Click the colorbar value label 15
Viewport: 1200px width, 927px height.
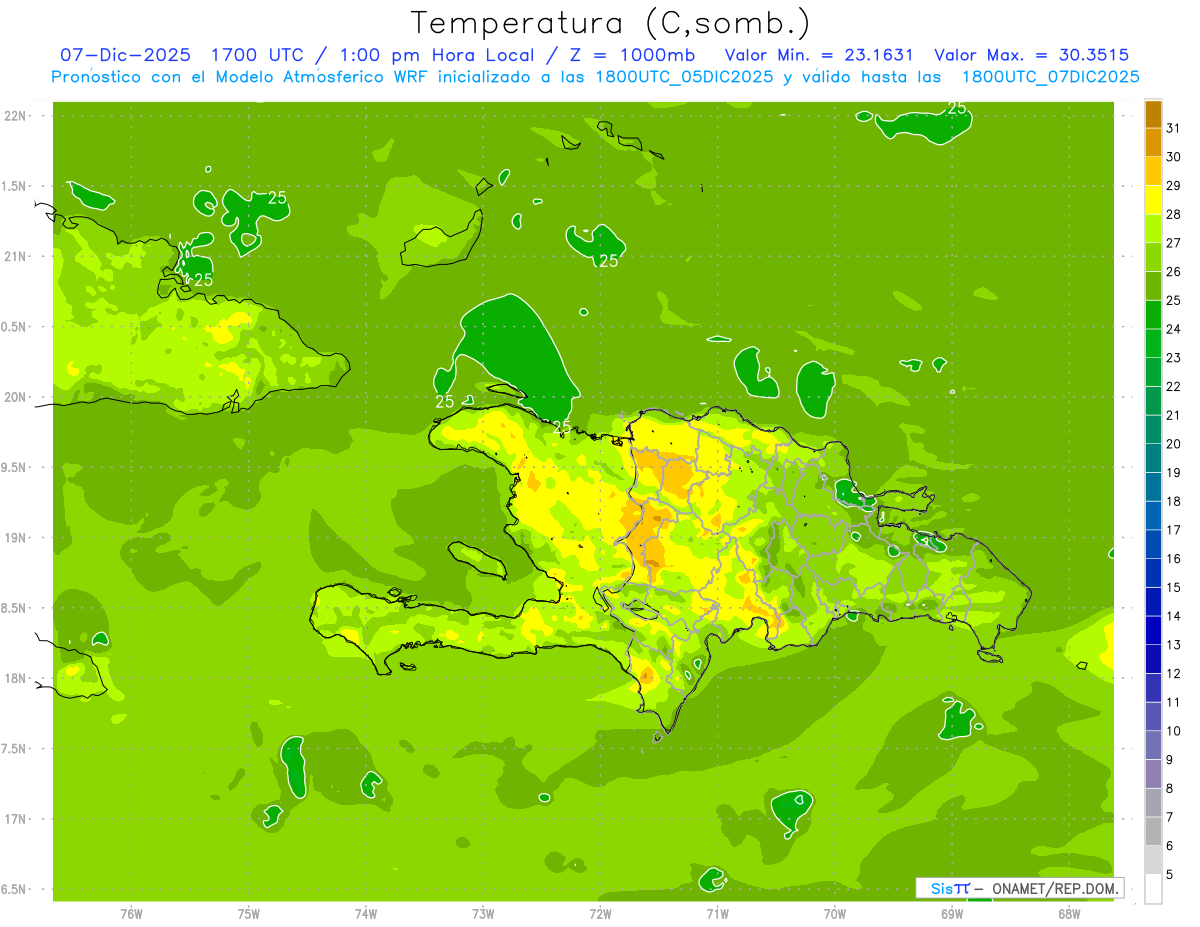[x=1174, y=588]
